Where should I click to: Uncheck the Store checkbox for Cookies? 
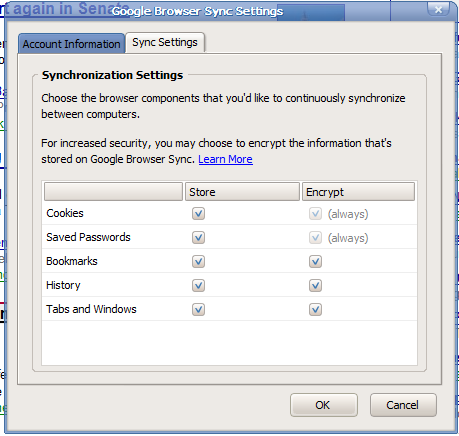(x=198, y=214)
